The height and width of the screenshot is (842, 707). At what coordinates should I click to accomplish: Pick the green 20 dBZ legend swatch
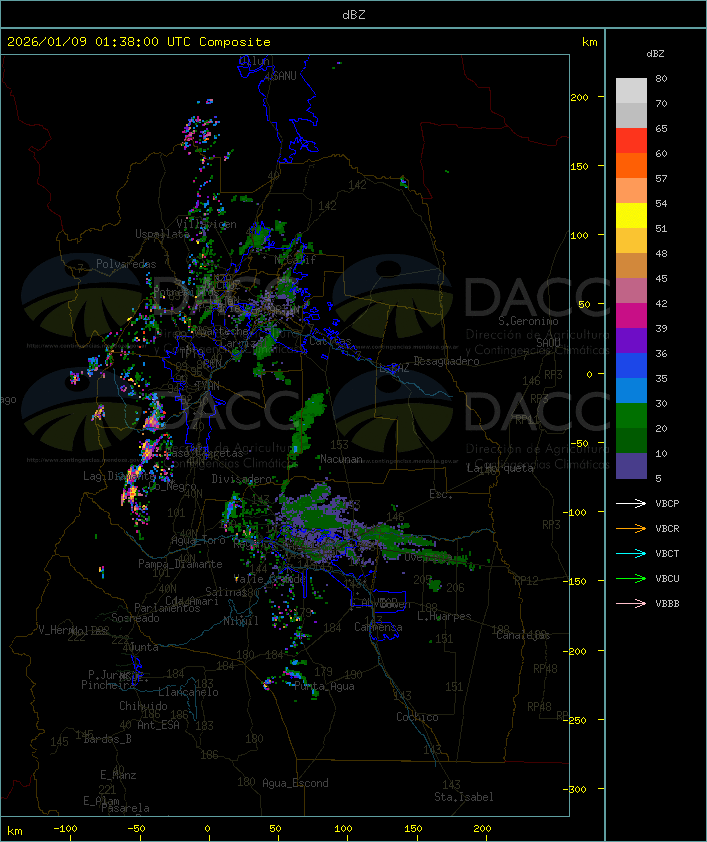[x=631, y=415]
